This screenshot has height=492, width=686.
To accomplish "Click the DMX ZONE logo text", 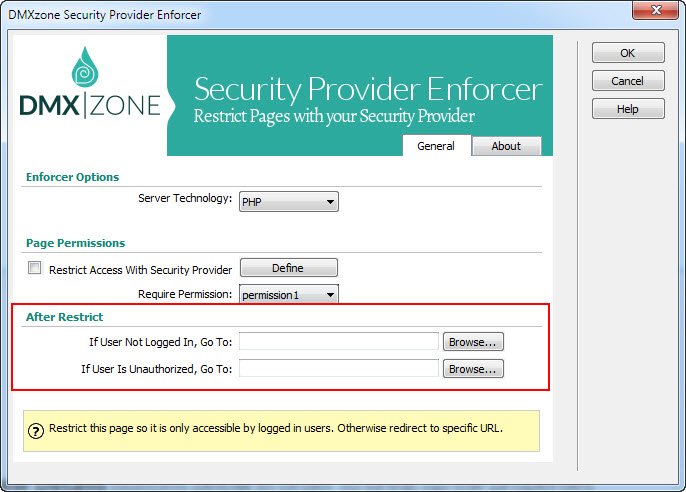I will (x=90, y=106).
